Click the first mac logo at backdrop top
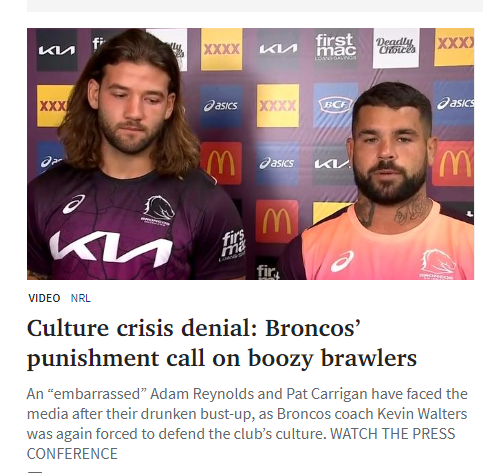 [x=335, y=46]
